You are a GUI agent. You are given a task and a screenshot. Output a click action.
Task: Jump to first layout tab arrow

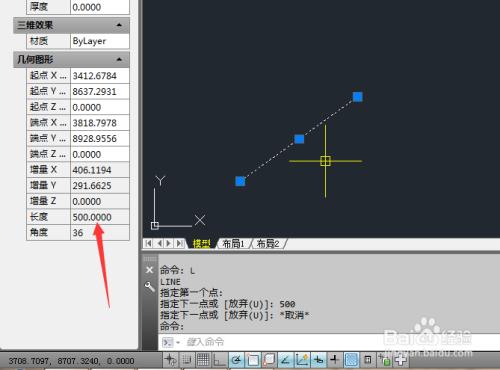point(148,243)
